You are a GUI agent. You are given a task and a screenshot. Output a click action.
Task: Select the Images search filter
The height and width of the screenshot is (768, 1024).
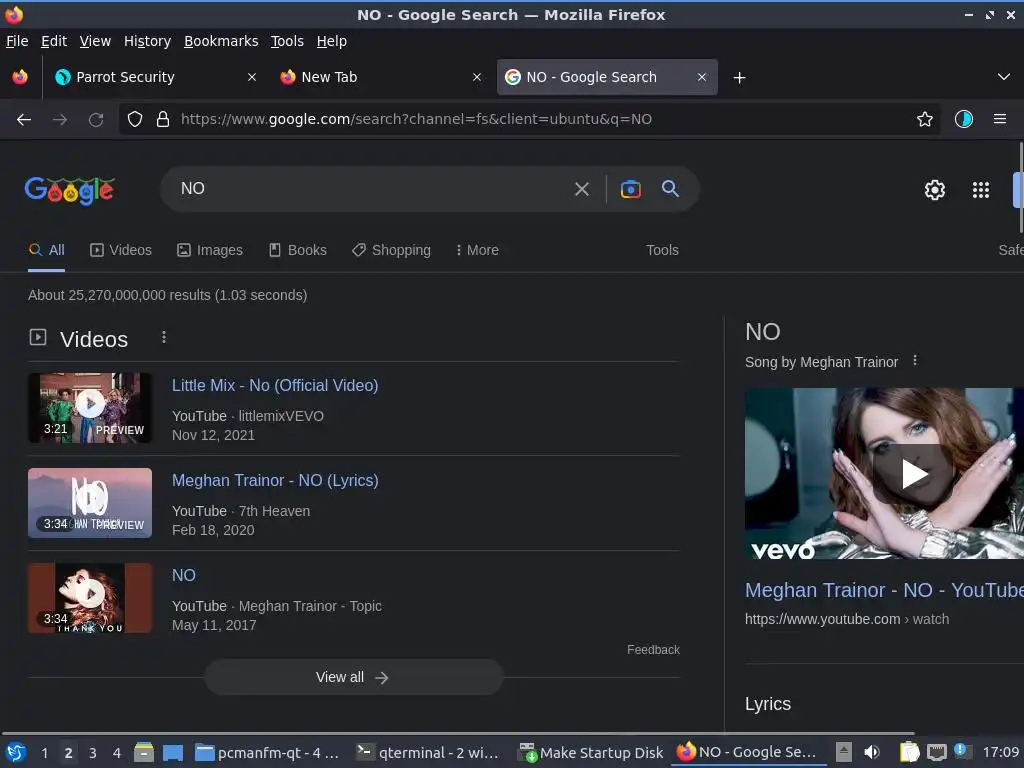pos(210,250)
